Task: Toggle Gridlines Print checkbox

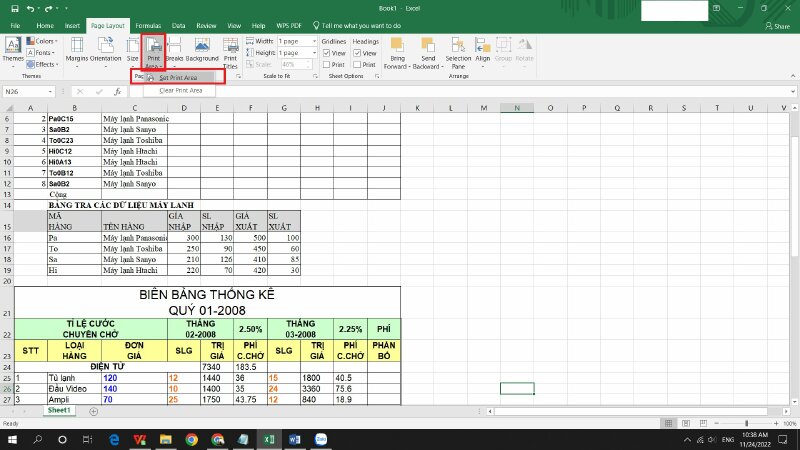Action: click(x=327, y=65)
